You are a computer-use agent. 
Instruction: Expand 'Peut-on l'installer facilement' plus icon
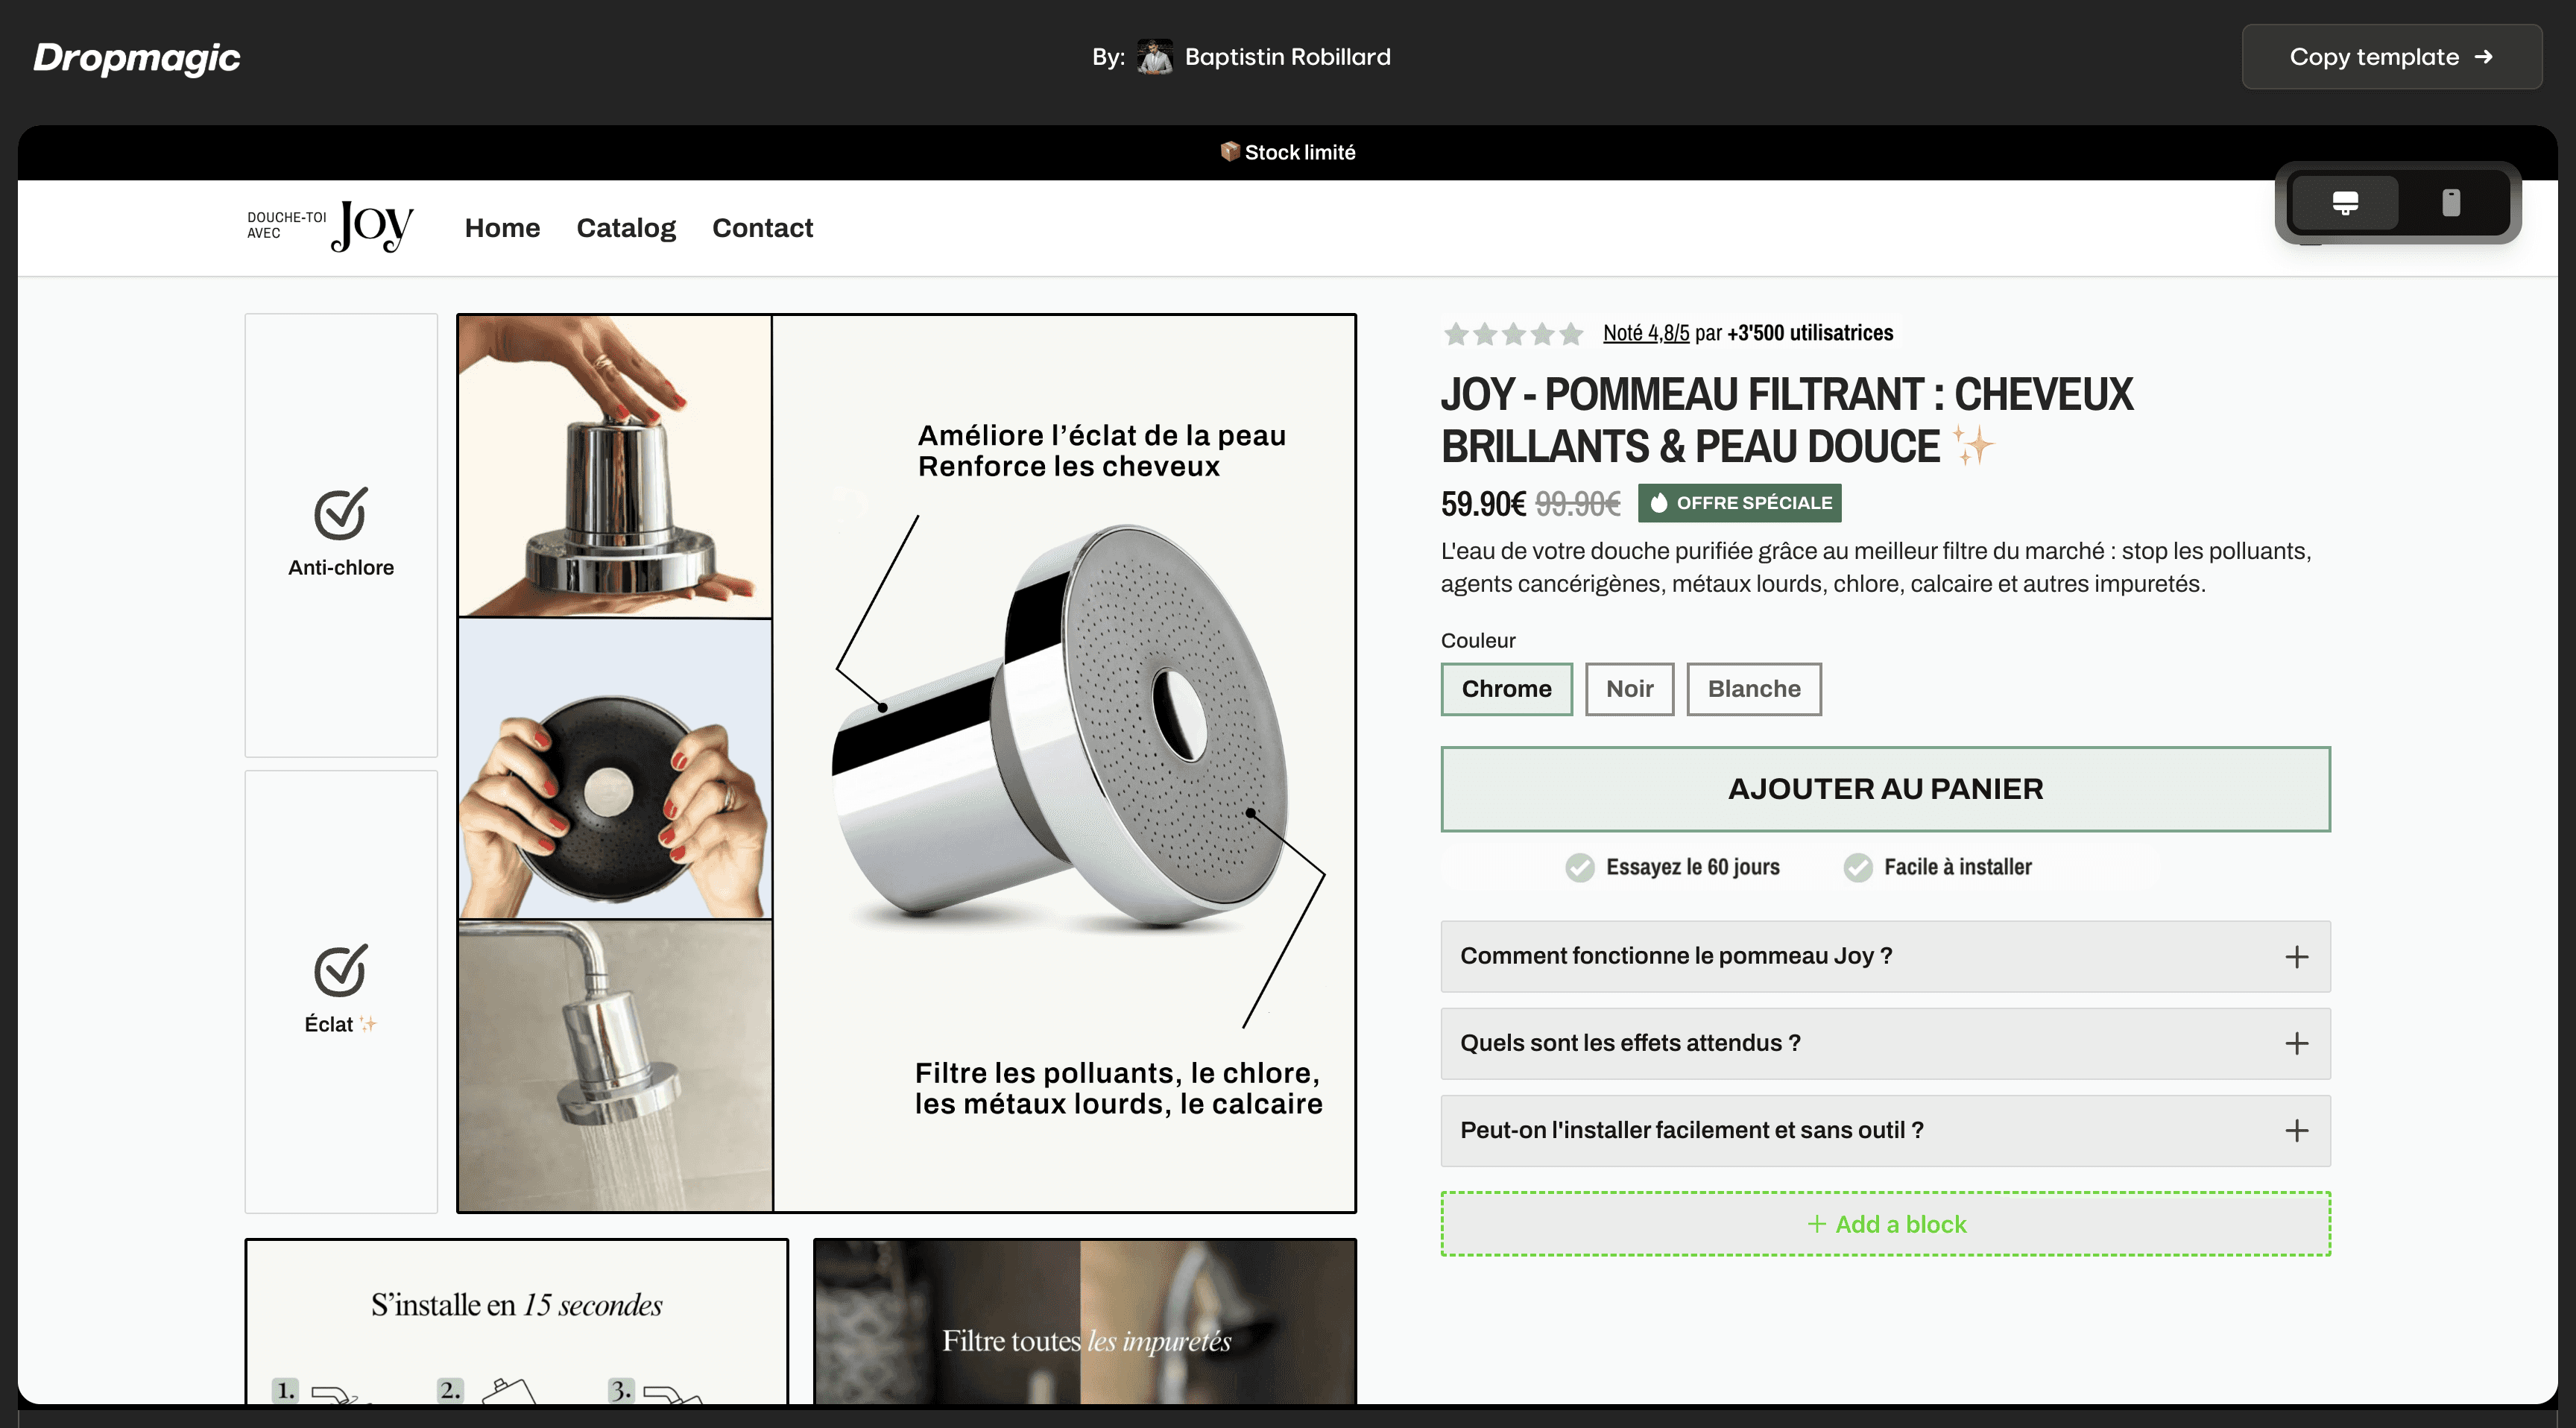point(2296,1131)
